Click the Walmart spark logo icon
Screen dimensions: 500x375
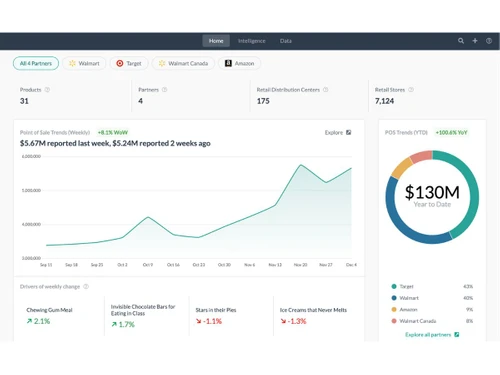(x=72, y=63)
